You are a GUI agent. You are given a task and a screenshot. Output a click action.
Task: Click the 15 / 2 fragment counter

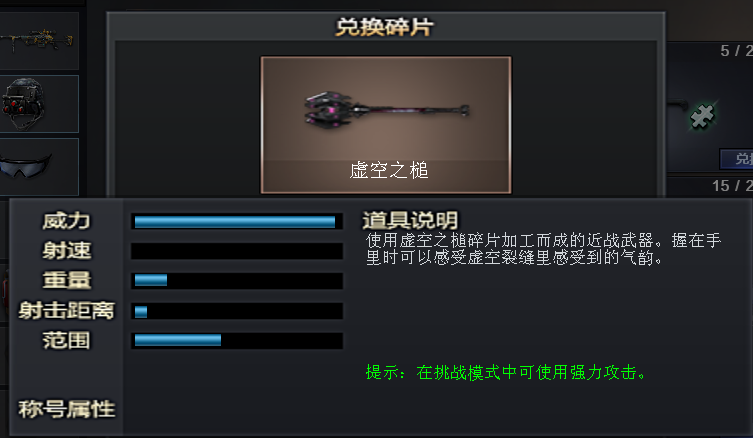[x=732, y=186]
